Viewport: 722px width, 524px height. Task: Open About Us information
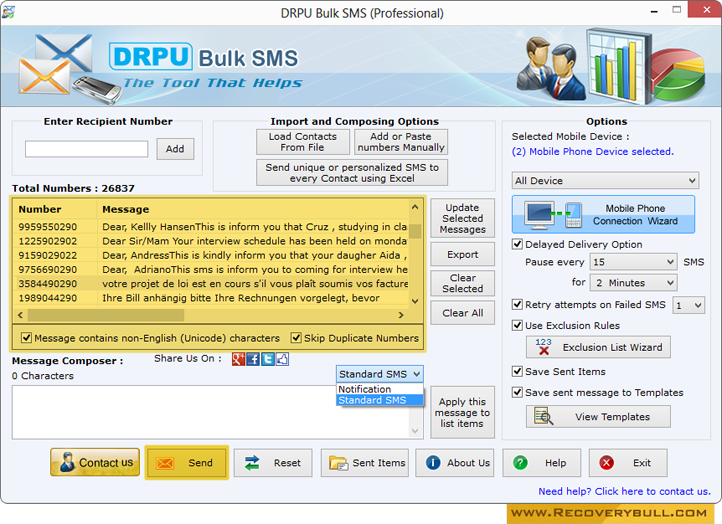(x=454, y=463)
